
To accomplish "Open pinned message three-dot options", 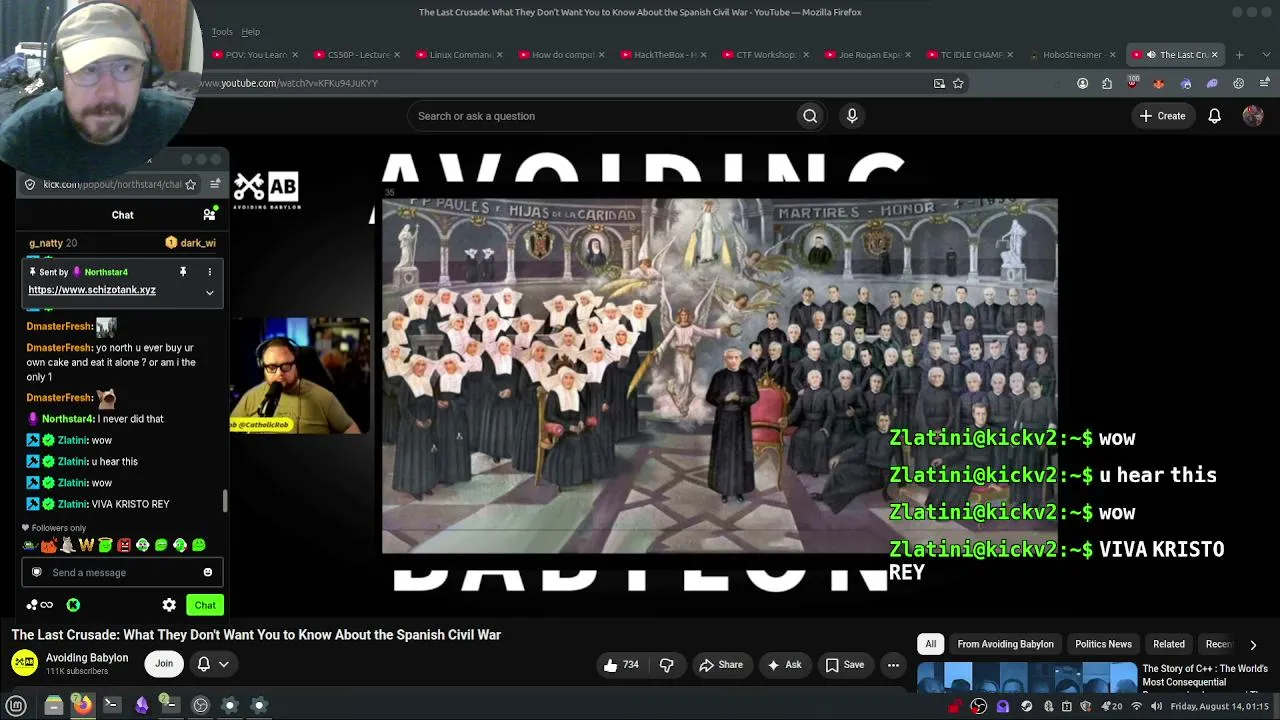I will point(209,272).
